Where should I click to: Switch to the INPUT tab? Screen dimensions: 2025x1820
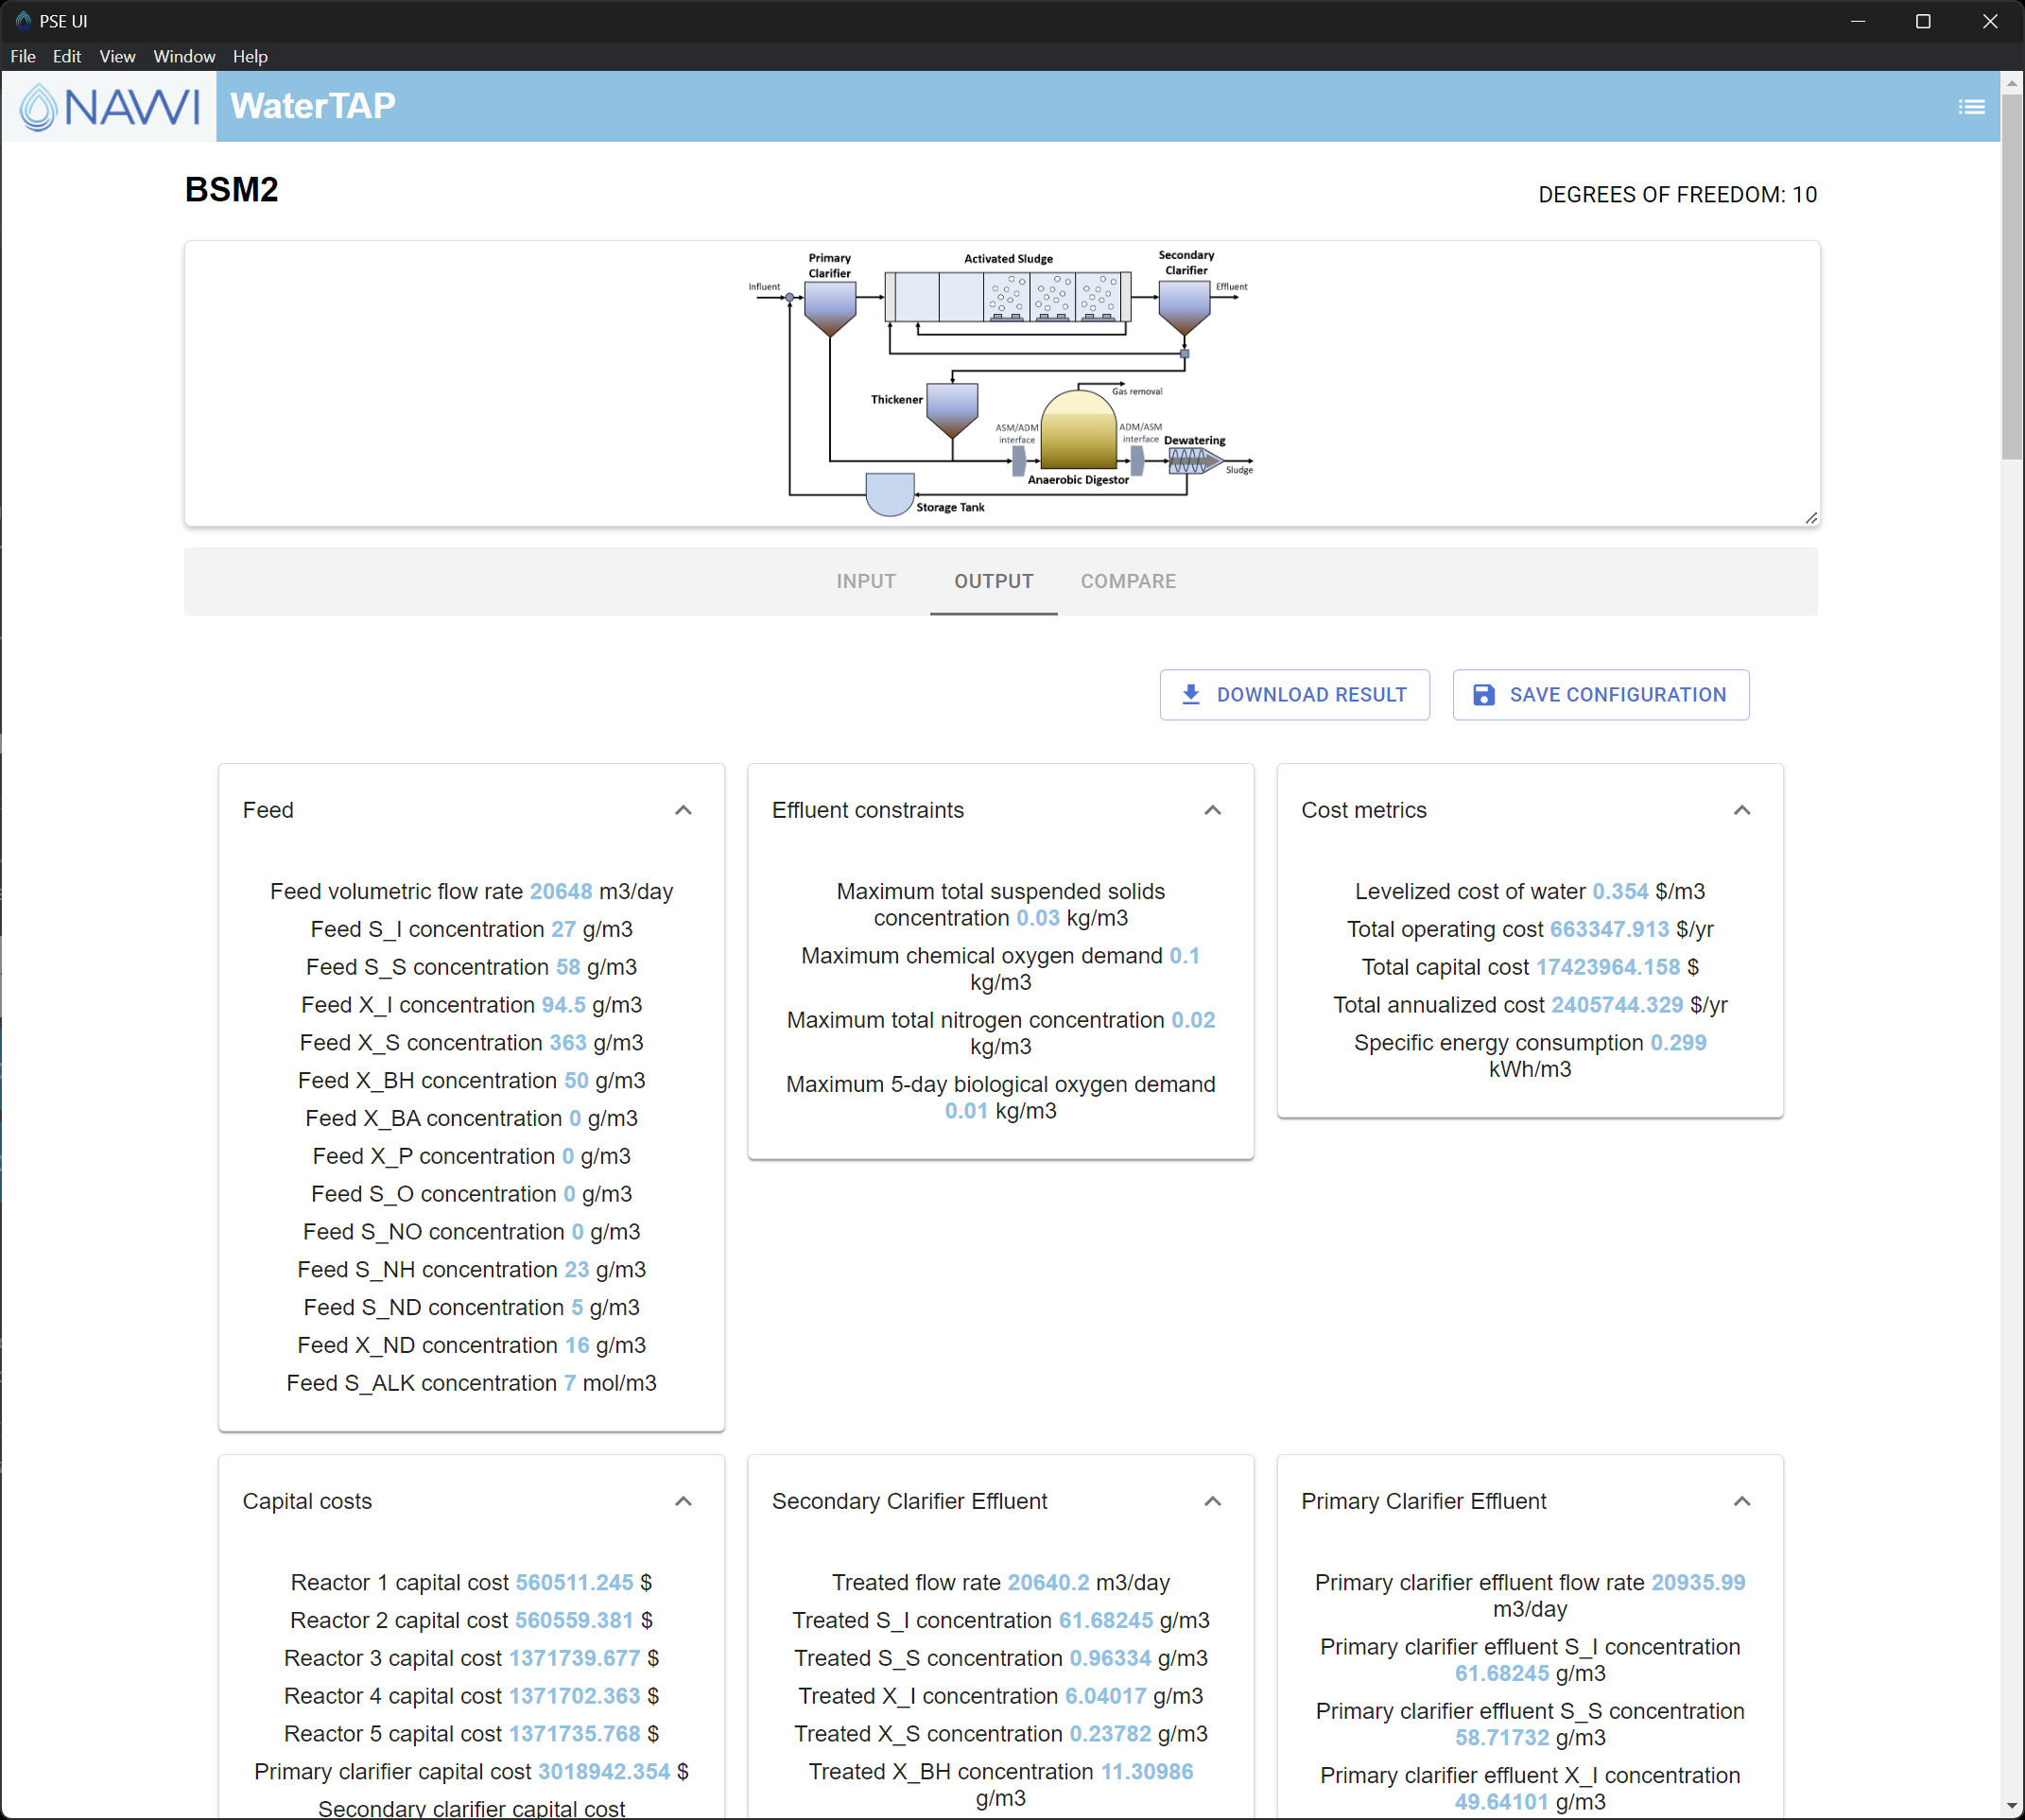(866, 581)
